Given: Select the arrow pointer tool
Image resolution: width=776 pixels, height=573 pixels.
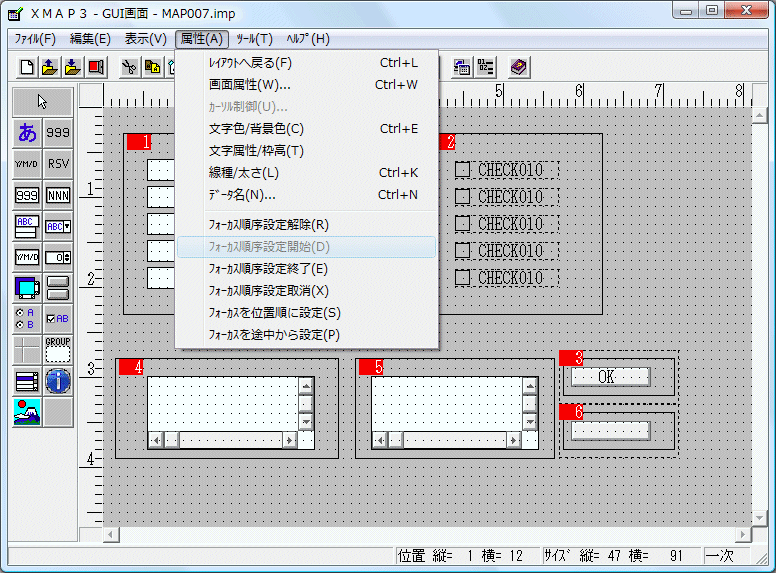Looking at the screenshot, I should coord(43,102).
